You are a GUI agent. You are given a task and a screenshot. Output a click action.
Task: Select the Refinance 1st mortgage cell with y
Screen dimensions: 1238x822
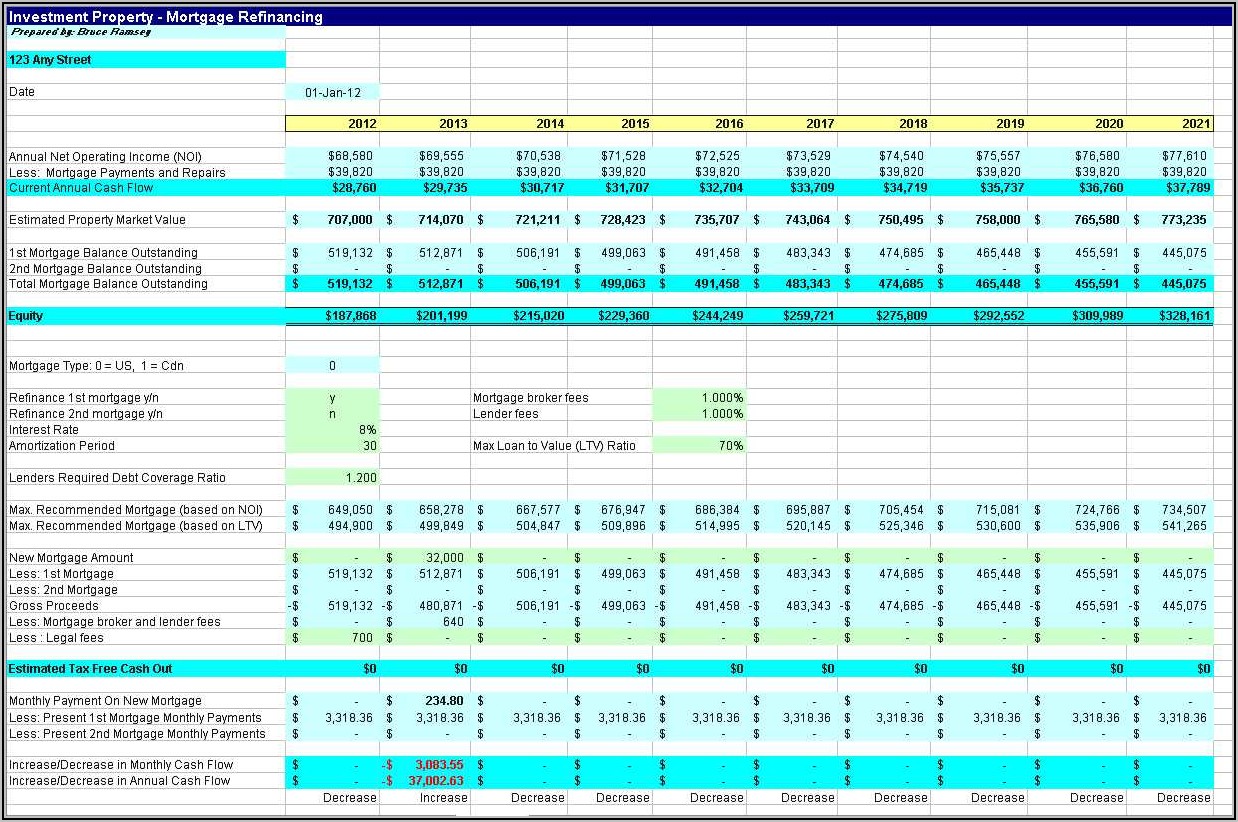[x=332, y=398]
